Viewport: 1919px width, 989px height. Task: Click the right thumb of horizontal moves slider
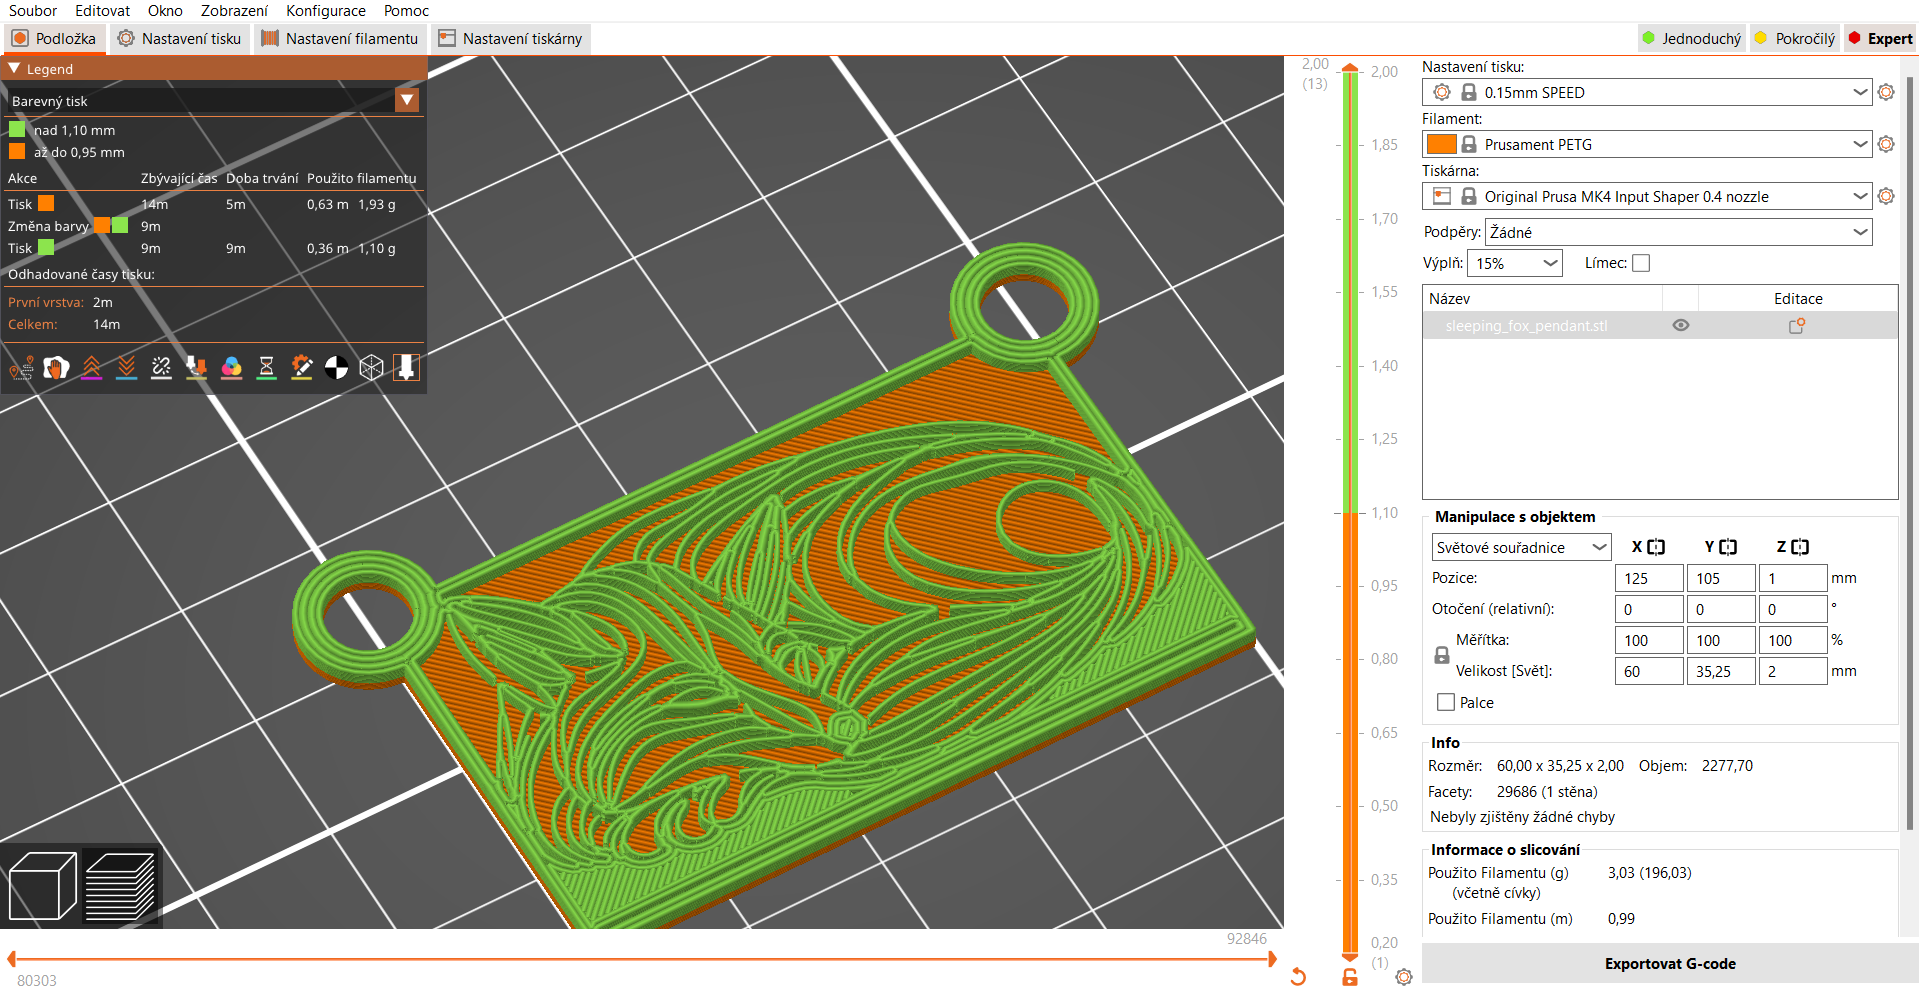point(1272,959)
